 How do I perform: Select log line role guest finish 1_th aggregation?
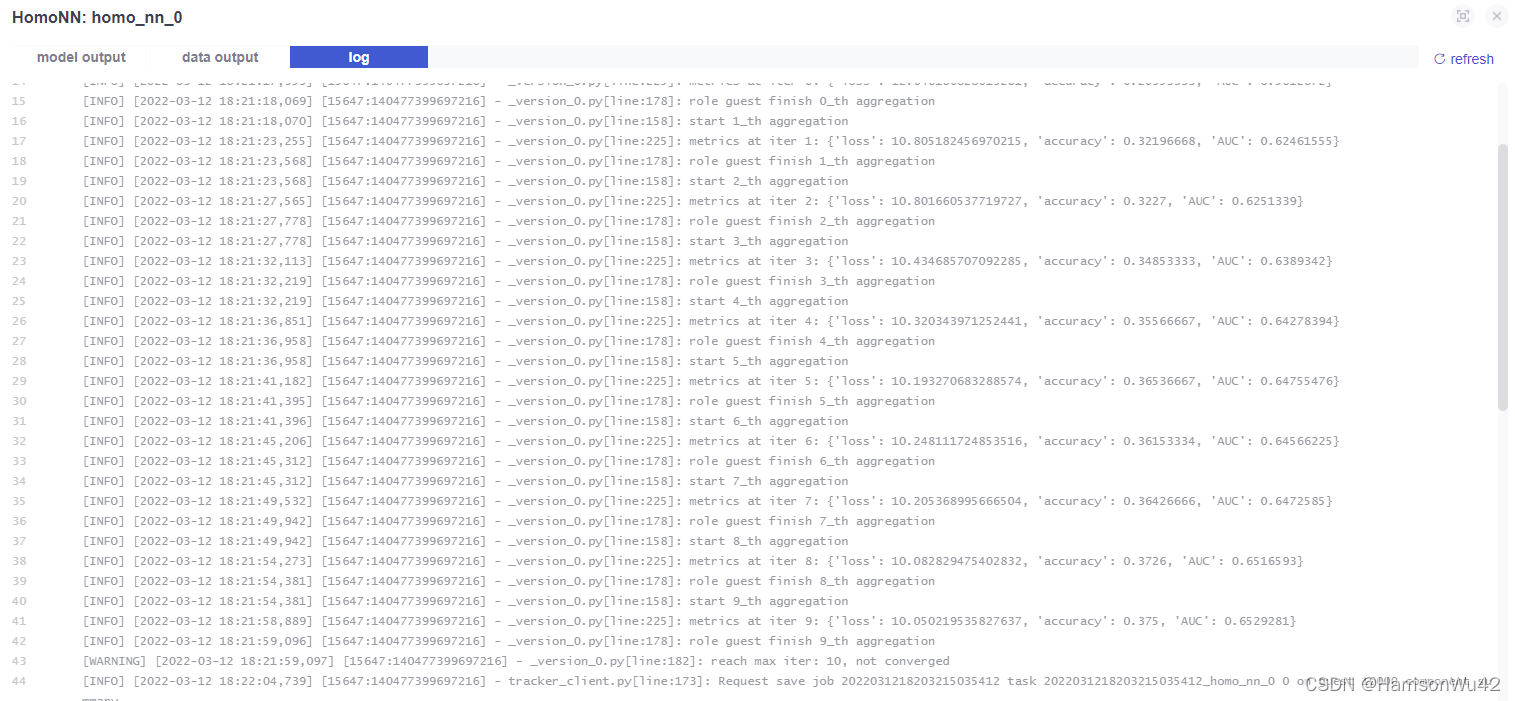pos(509,161)
